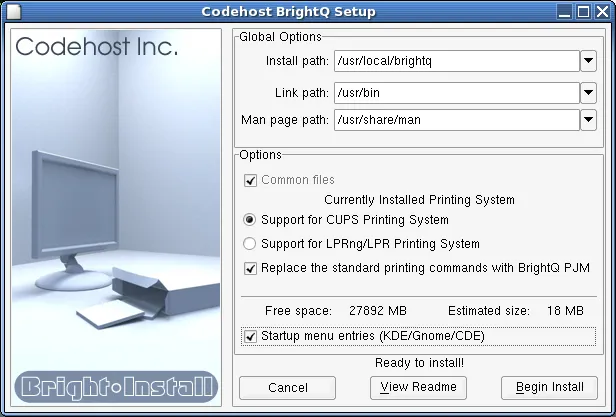Viewport: 616px width, 417px height.
Task: Close the Codehost BrightQ Setup window
Action: click(602, 12)
